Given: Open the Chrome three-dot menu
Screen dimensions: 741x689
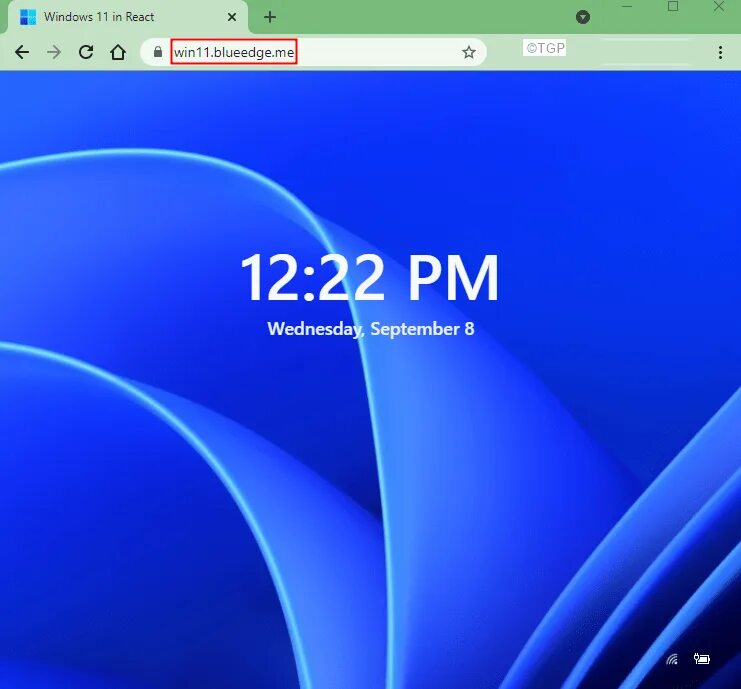Looking at the screenshot, I should click(x=720, y=52).
